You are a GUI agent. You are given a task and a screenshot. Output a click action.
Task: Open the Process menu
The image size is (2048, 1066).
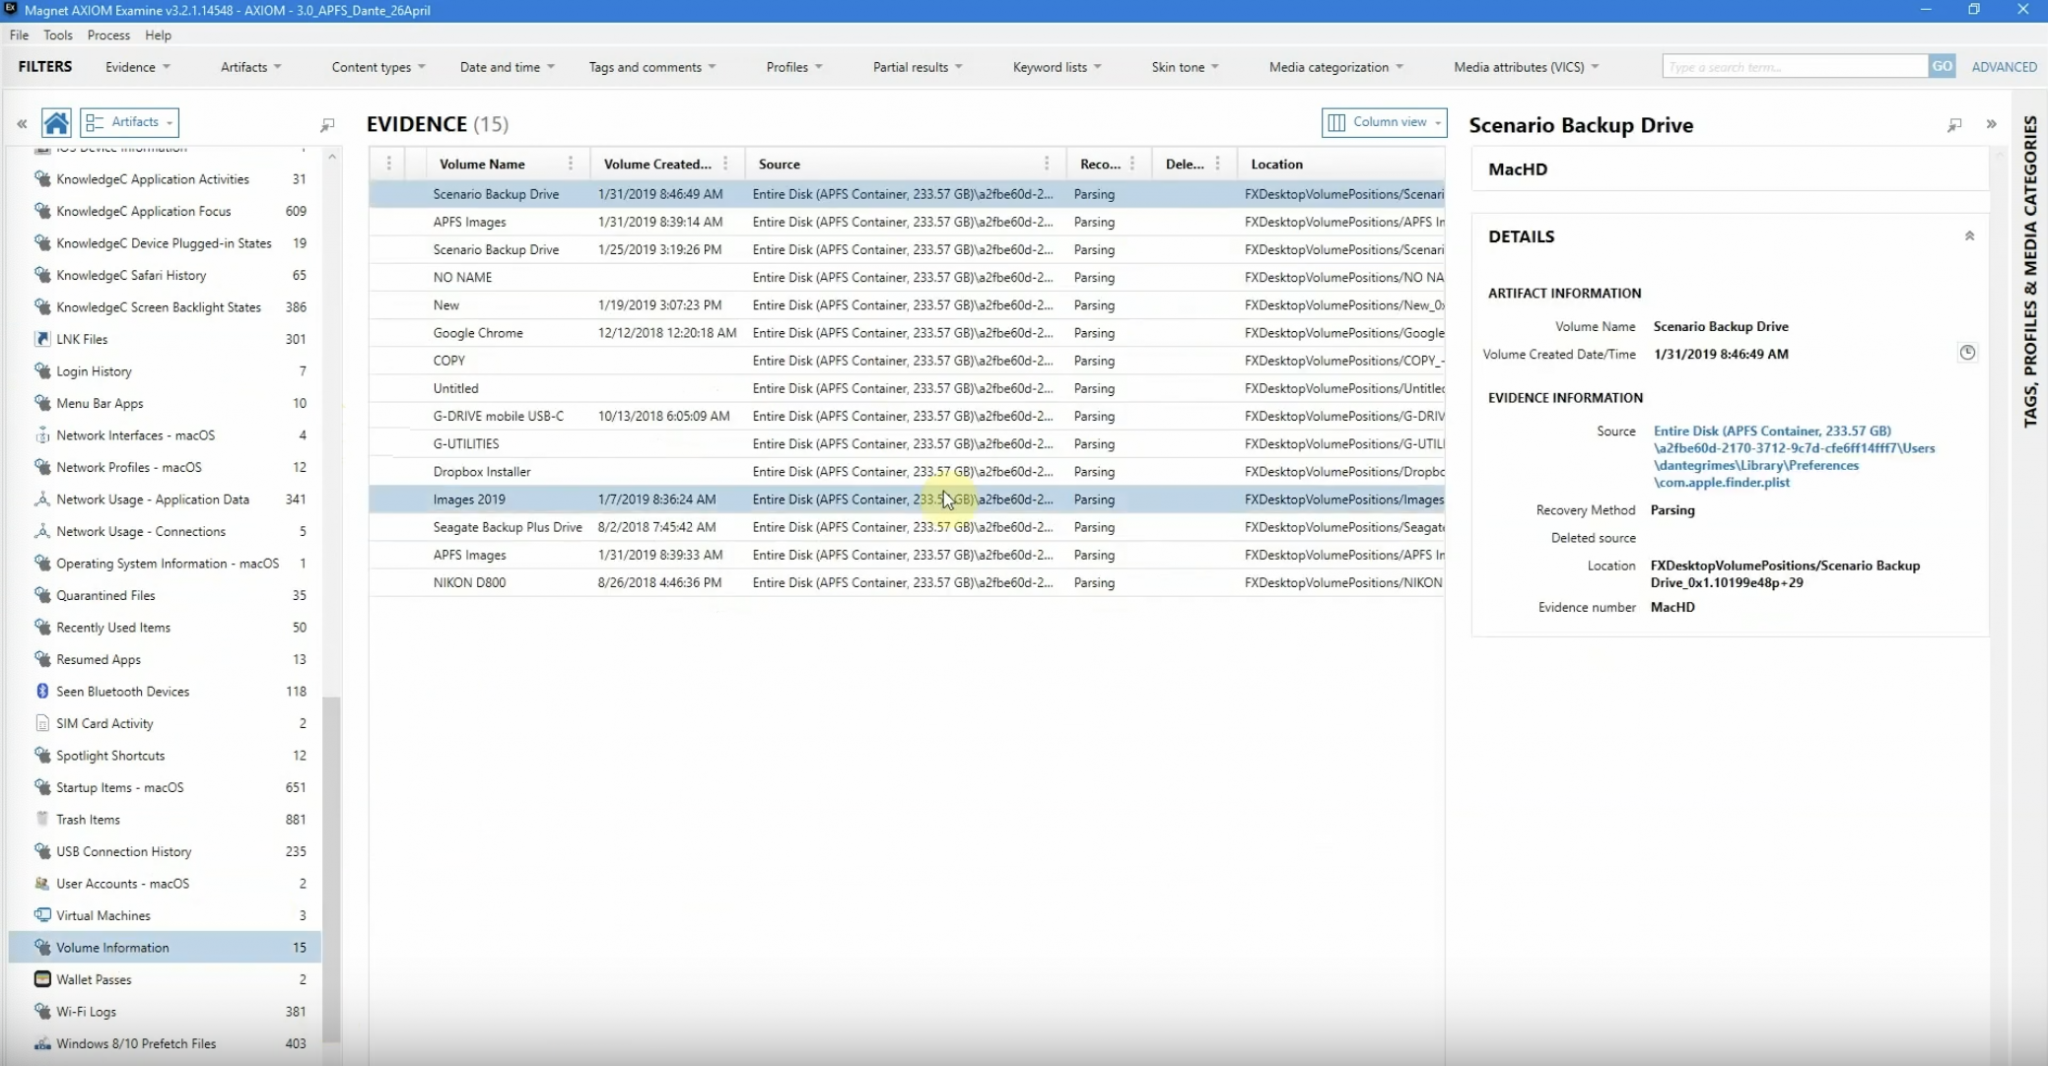[107, 35]
